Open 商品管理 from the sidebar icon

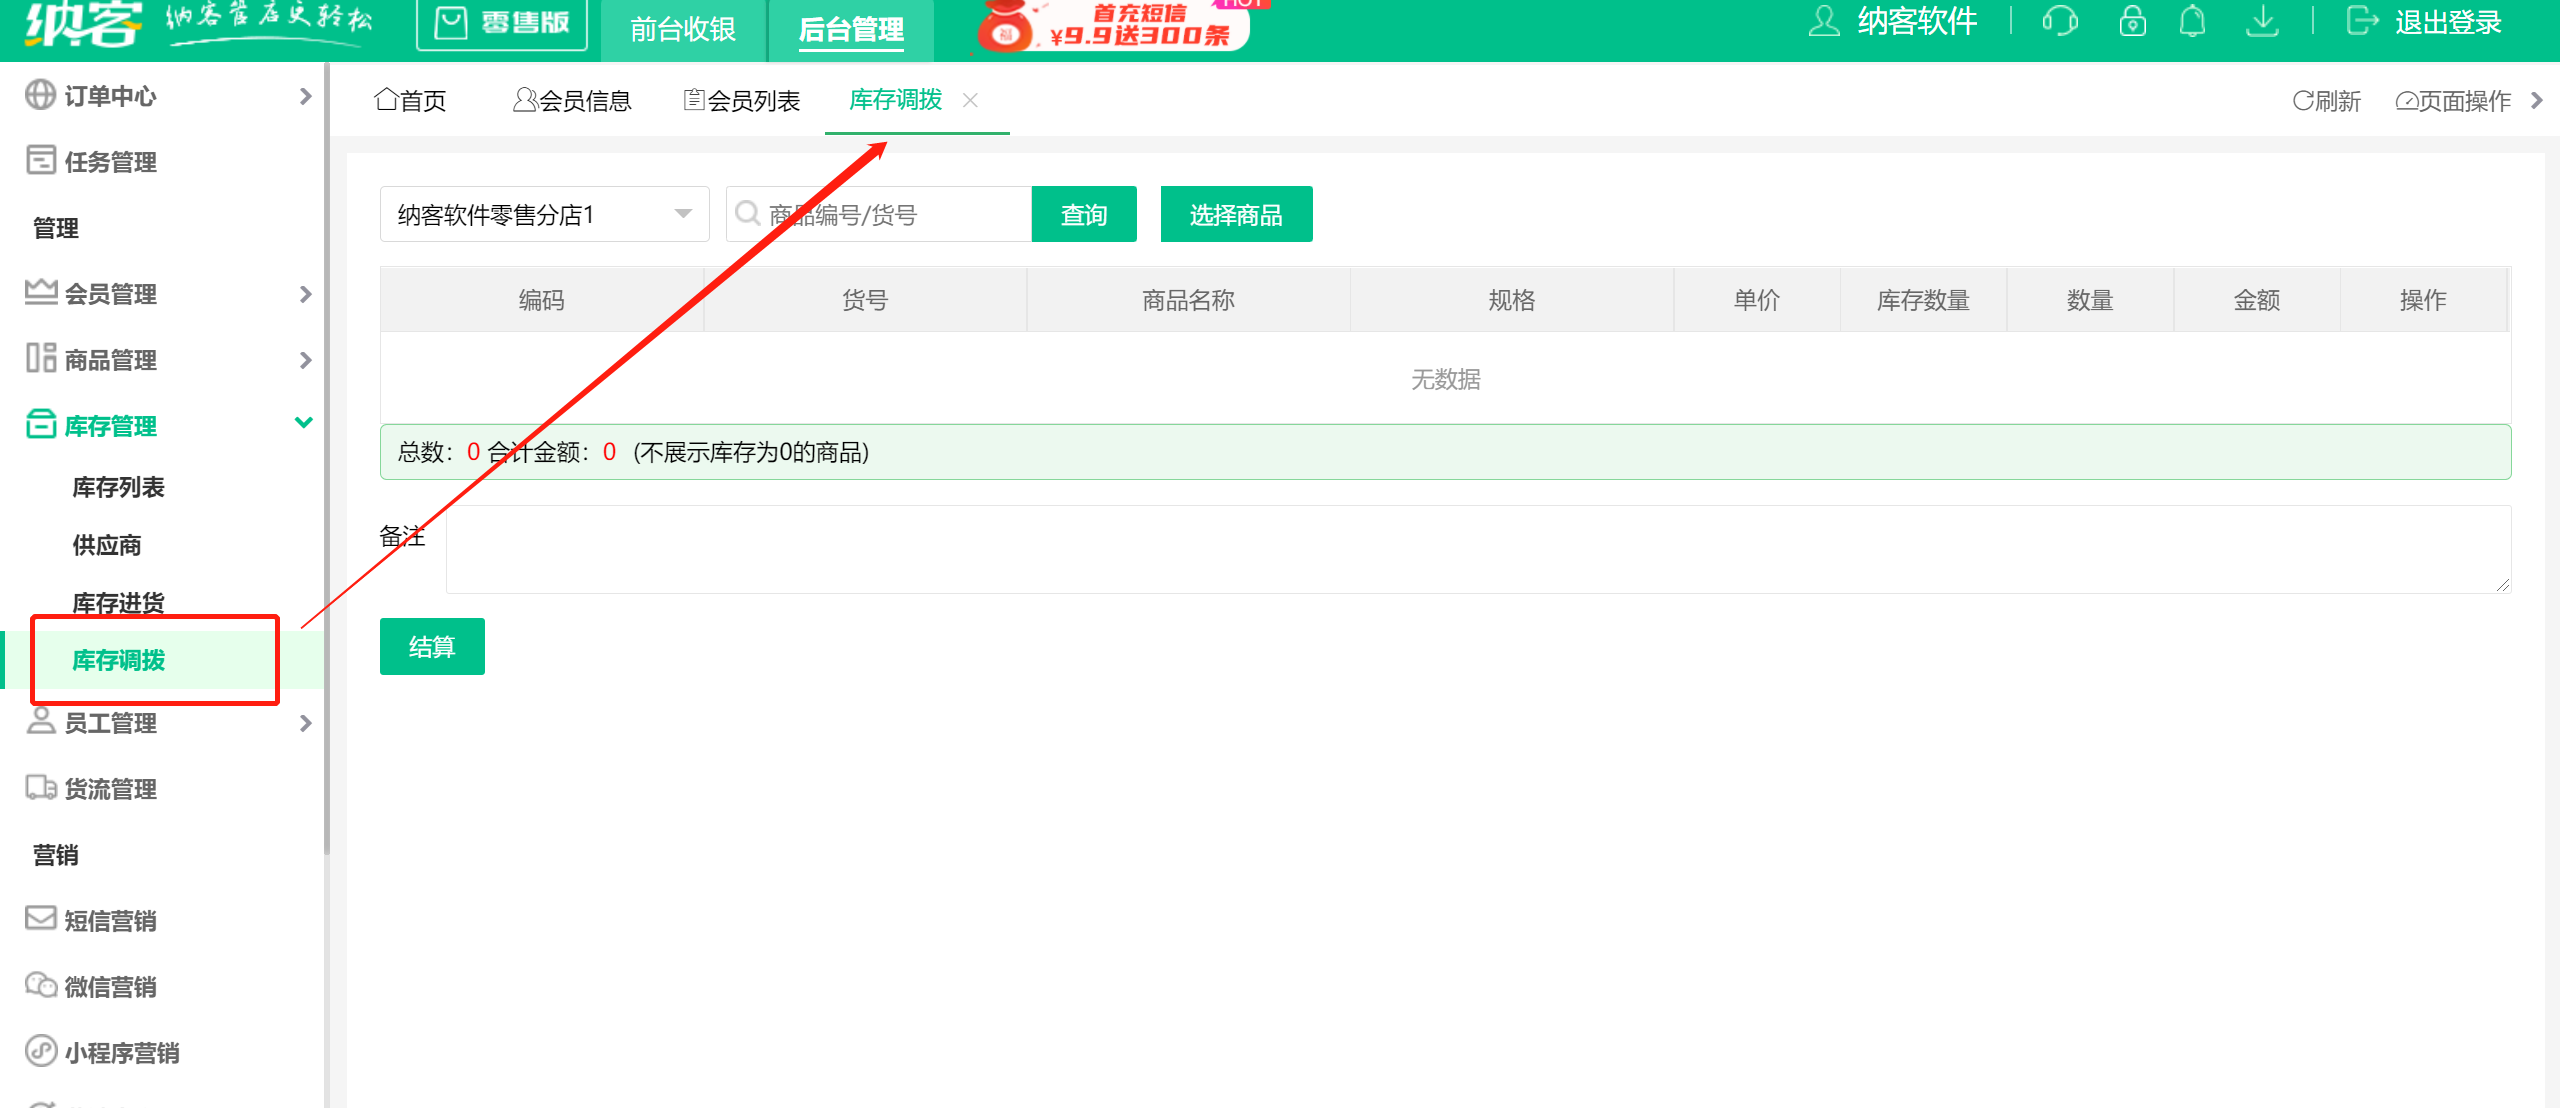coord(39,359)
